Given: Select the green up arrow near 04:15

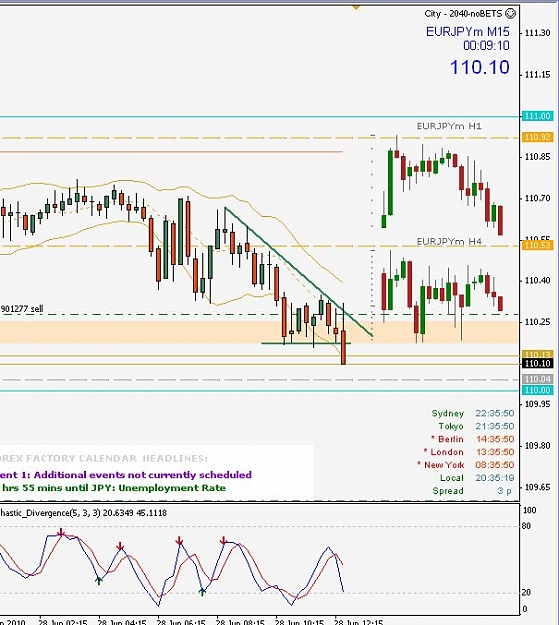Looking at the screenshot, I should pyautogui.click(x=99, y=580).
